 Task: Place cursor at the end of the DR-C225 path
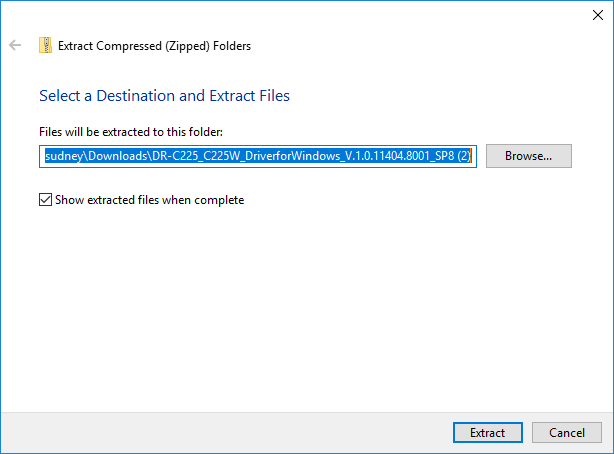point(471,156)
